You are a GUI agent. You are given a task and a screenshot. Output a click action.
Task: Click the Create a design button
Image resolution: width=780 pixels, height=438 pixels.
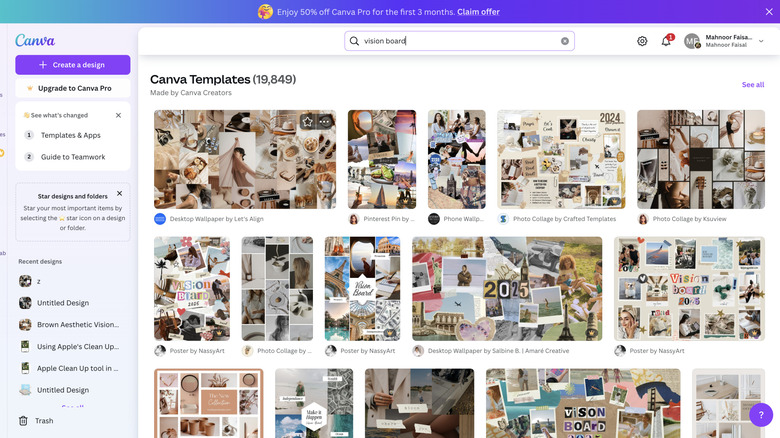tap(73, 65)
